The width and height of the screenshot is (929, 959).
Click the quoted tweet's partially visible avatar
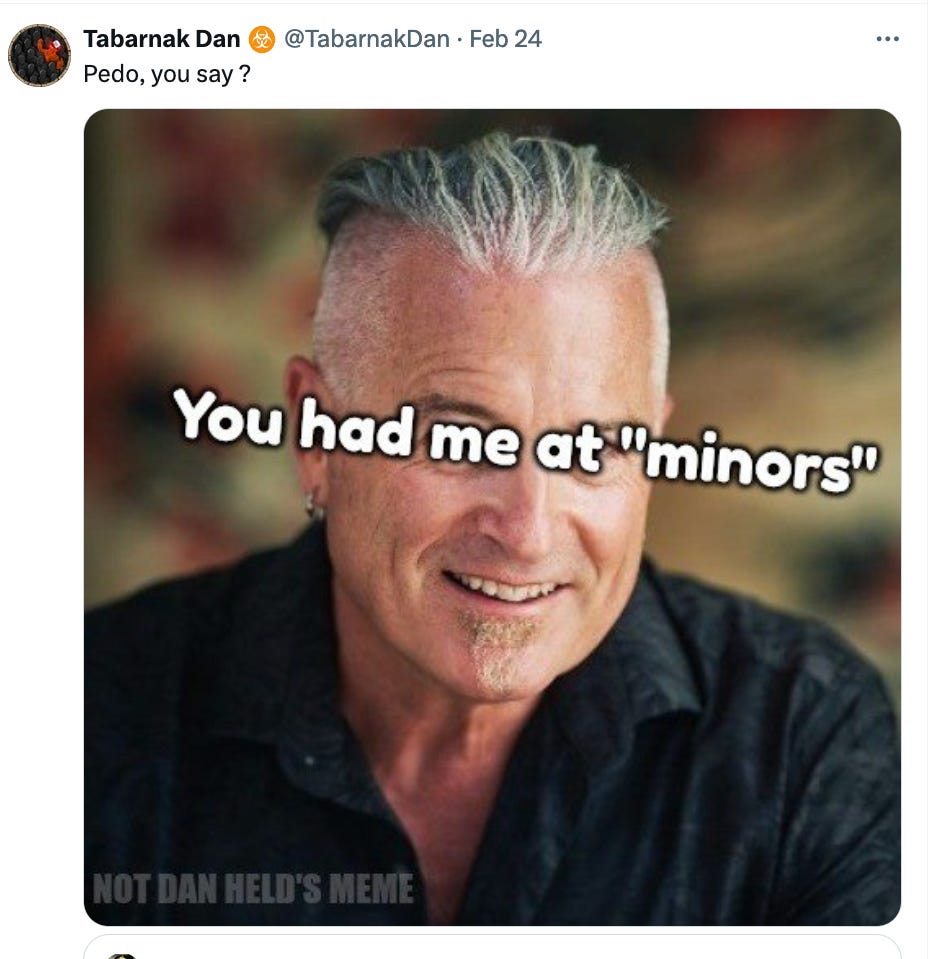click(121, 955)
